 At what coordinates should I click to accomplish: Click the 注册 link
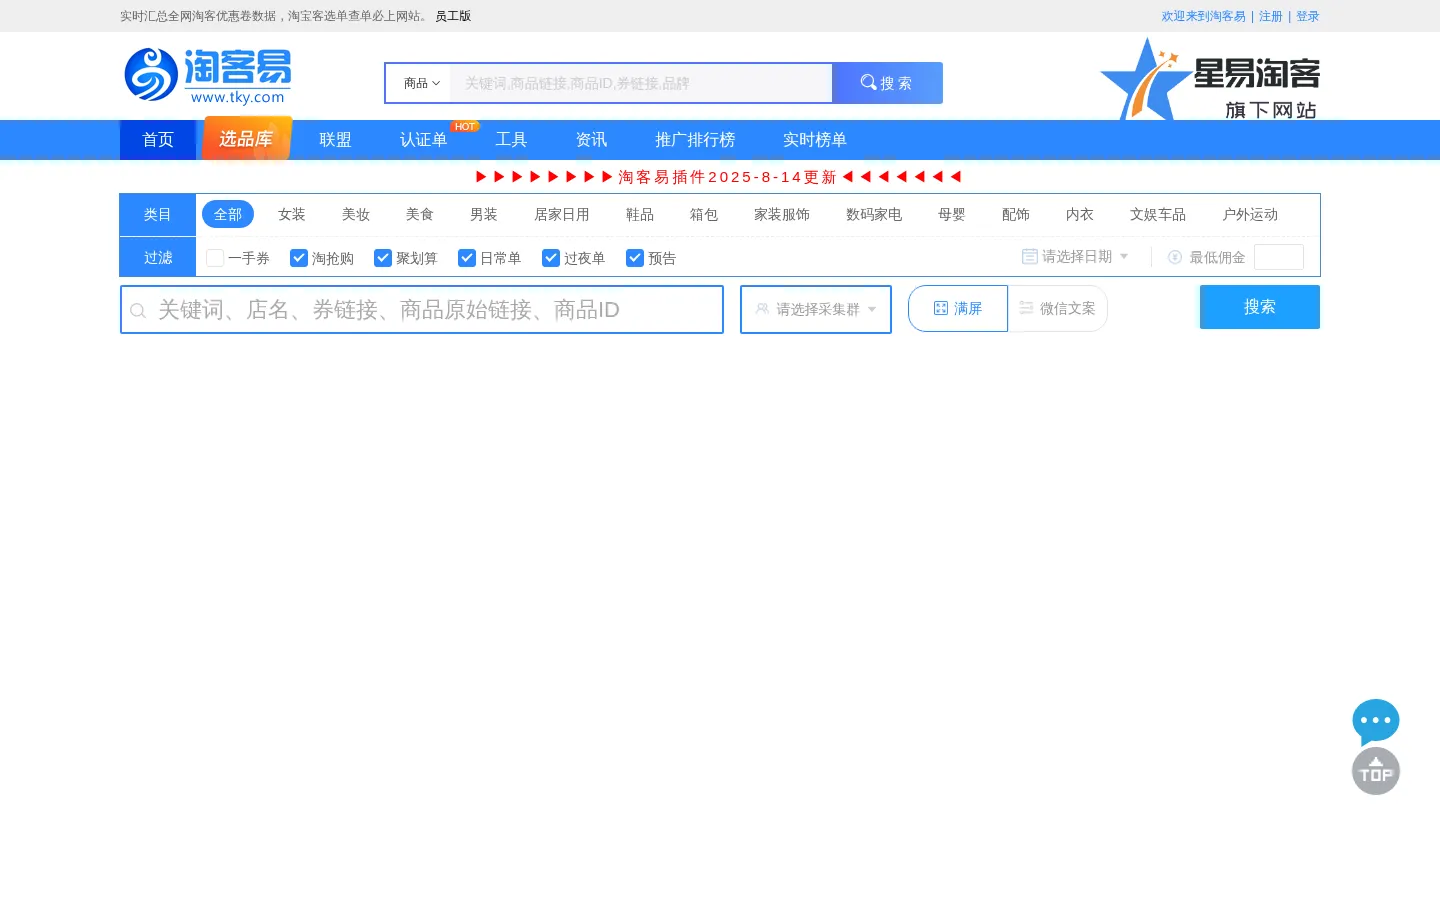(1271, 16)
